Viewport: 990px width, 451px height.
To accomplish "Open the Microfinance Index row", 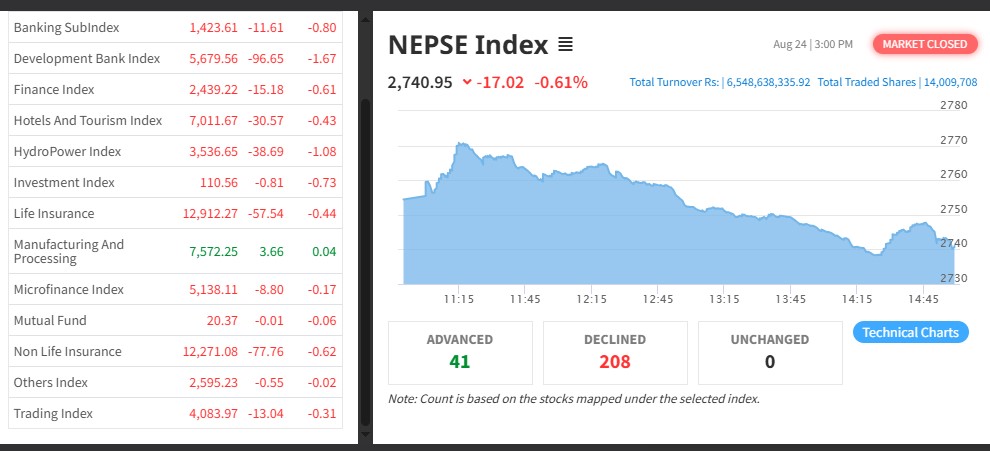I will [69, 289].
